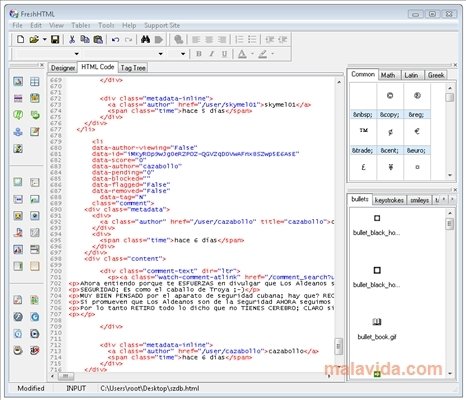This screenshot has height=400, width=466.
Task: Toggle bold formatting with the B button
Action: pos(199,54)
